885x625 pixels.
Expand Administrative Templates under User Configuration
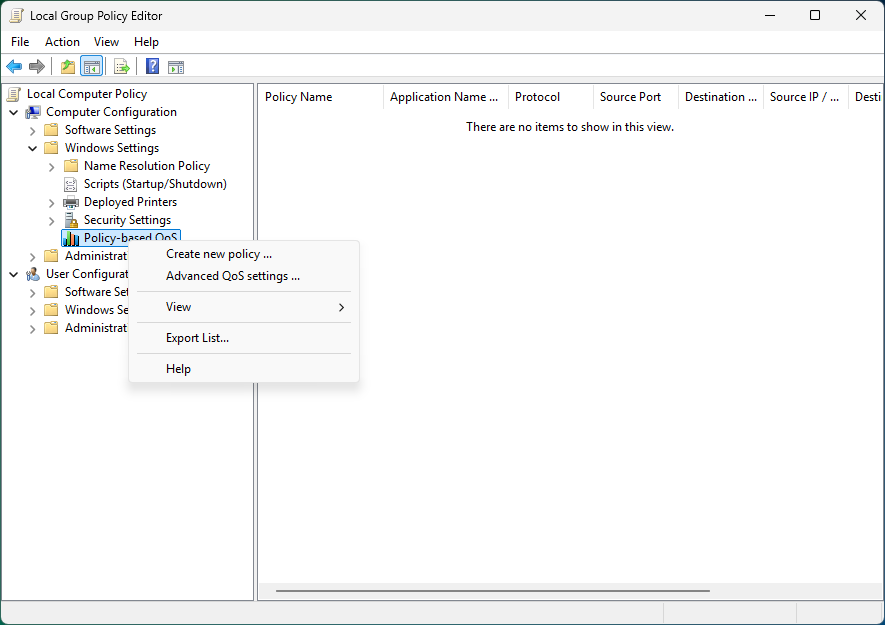pos(32,329)
